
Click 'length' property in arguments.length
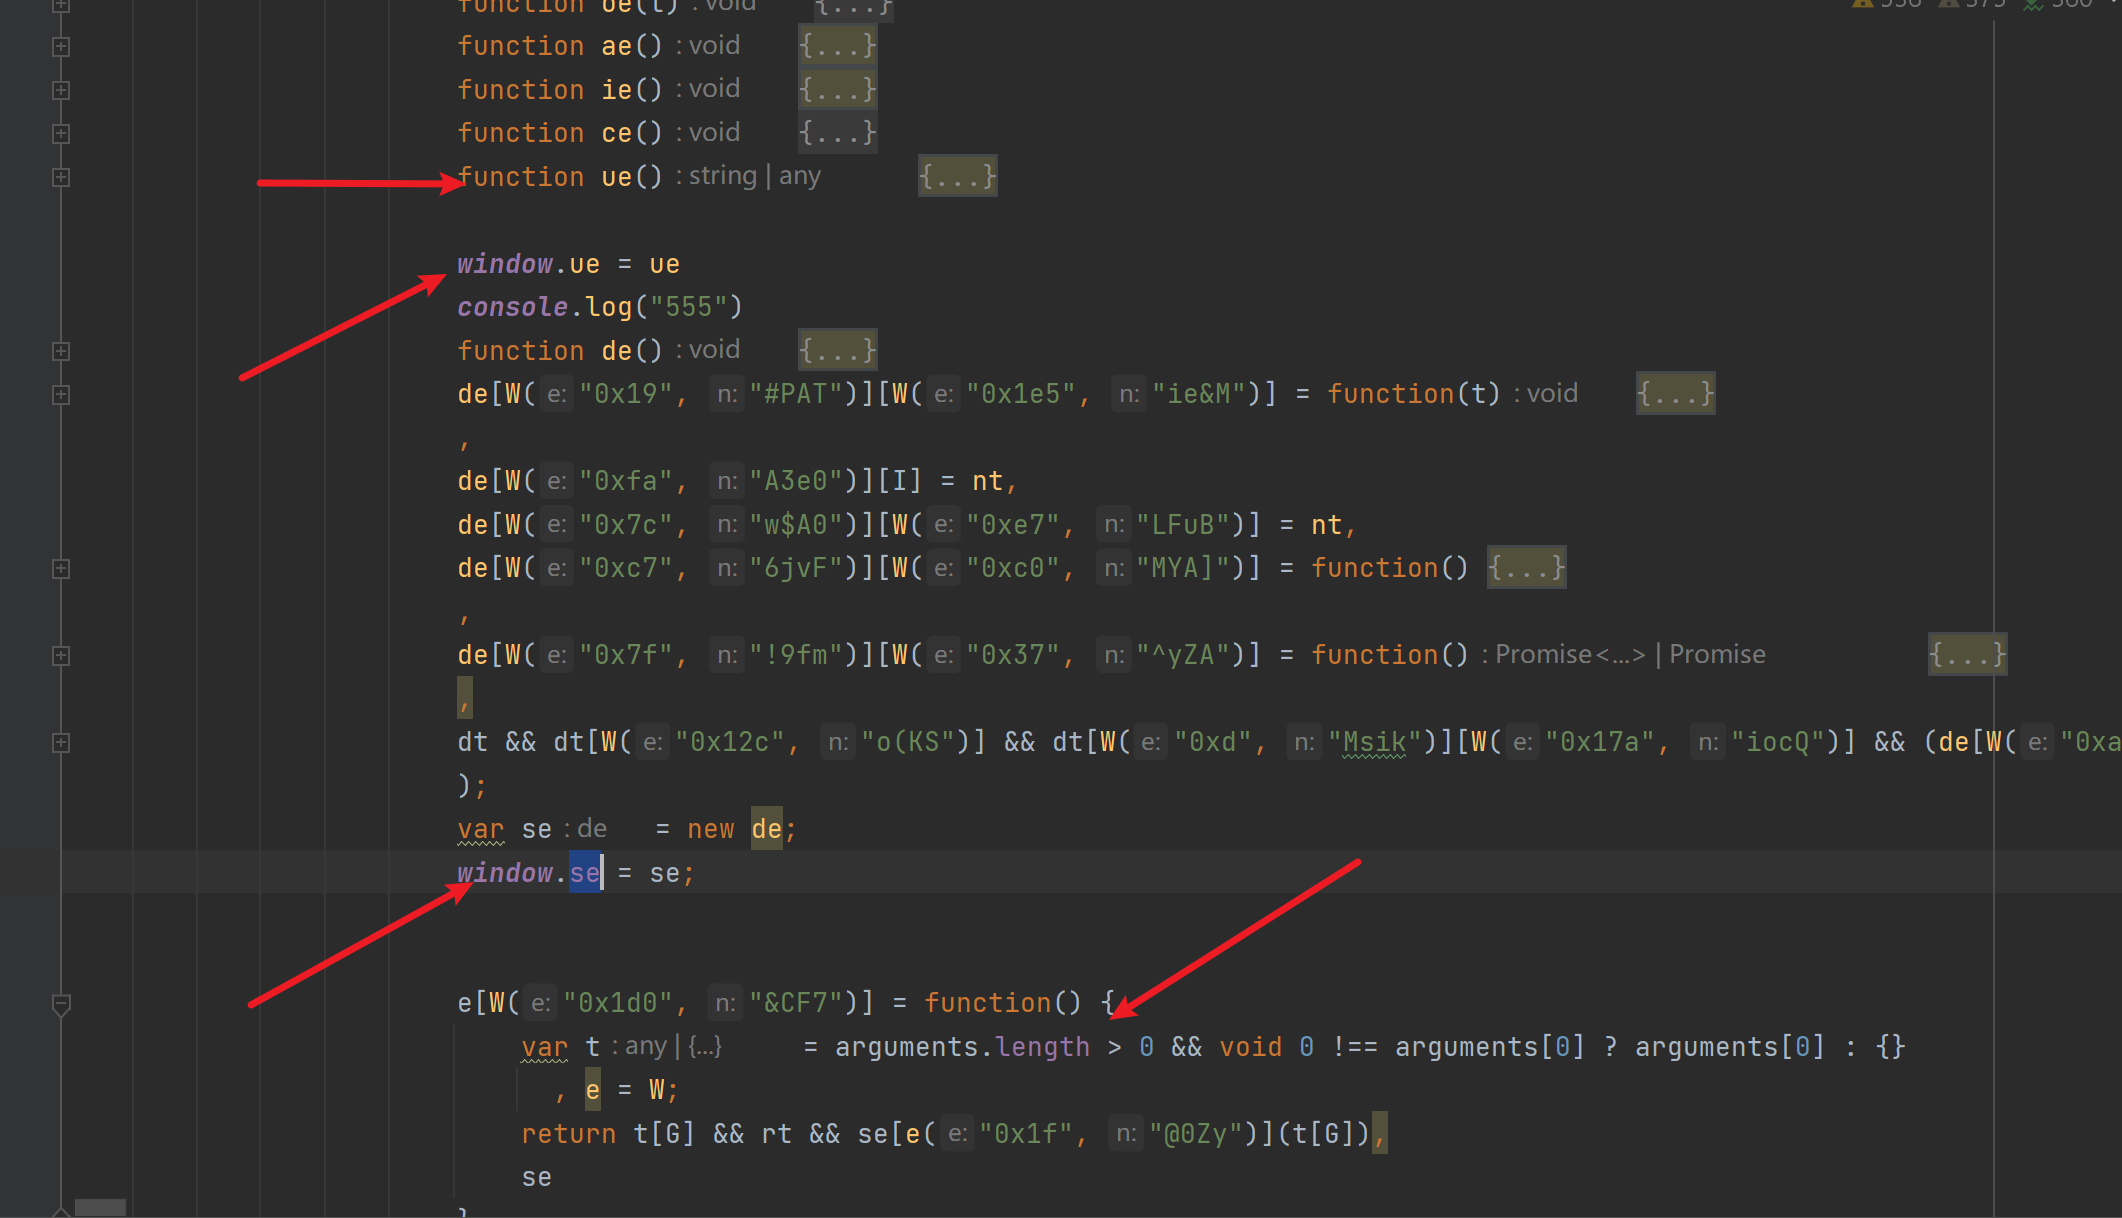[1042, 1047]
